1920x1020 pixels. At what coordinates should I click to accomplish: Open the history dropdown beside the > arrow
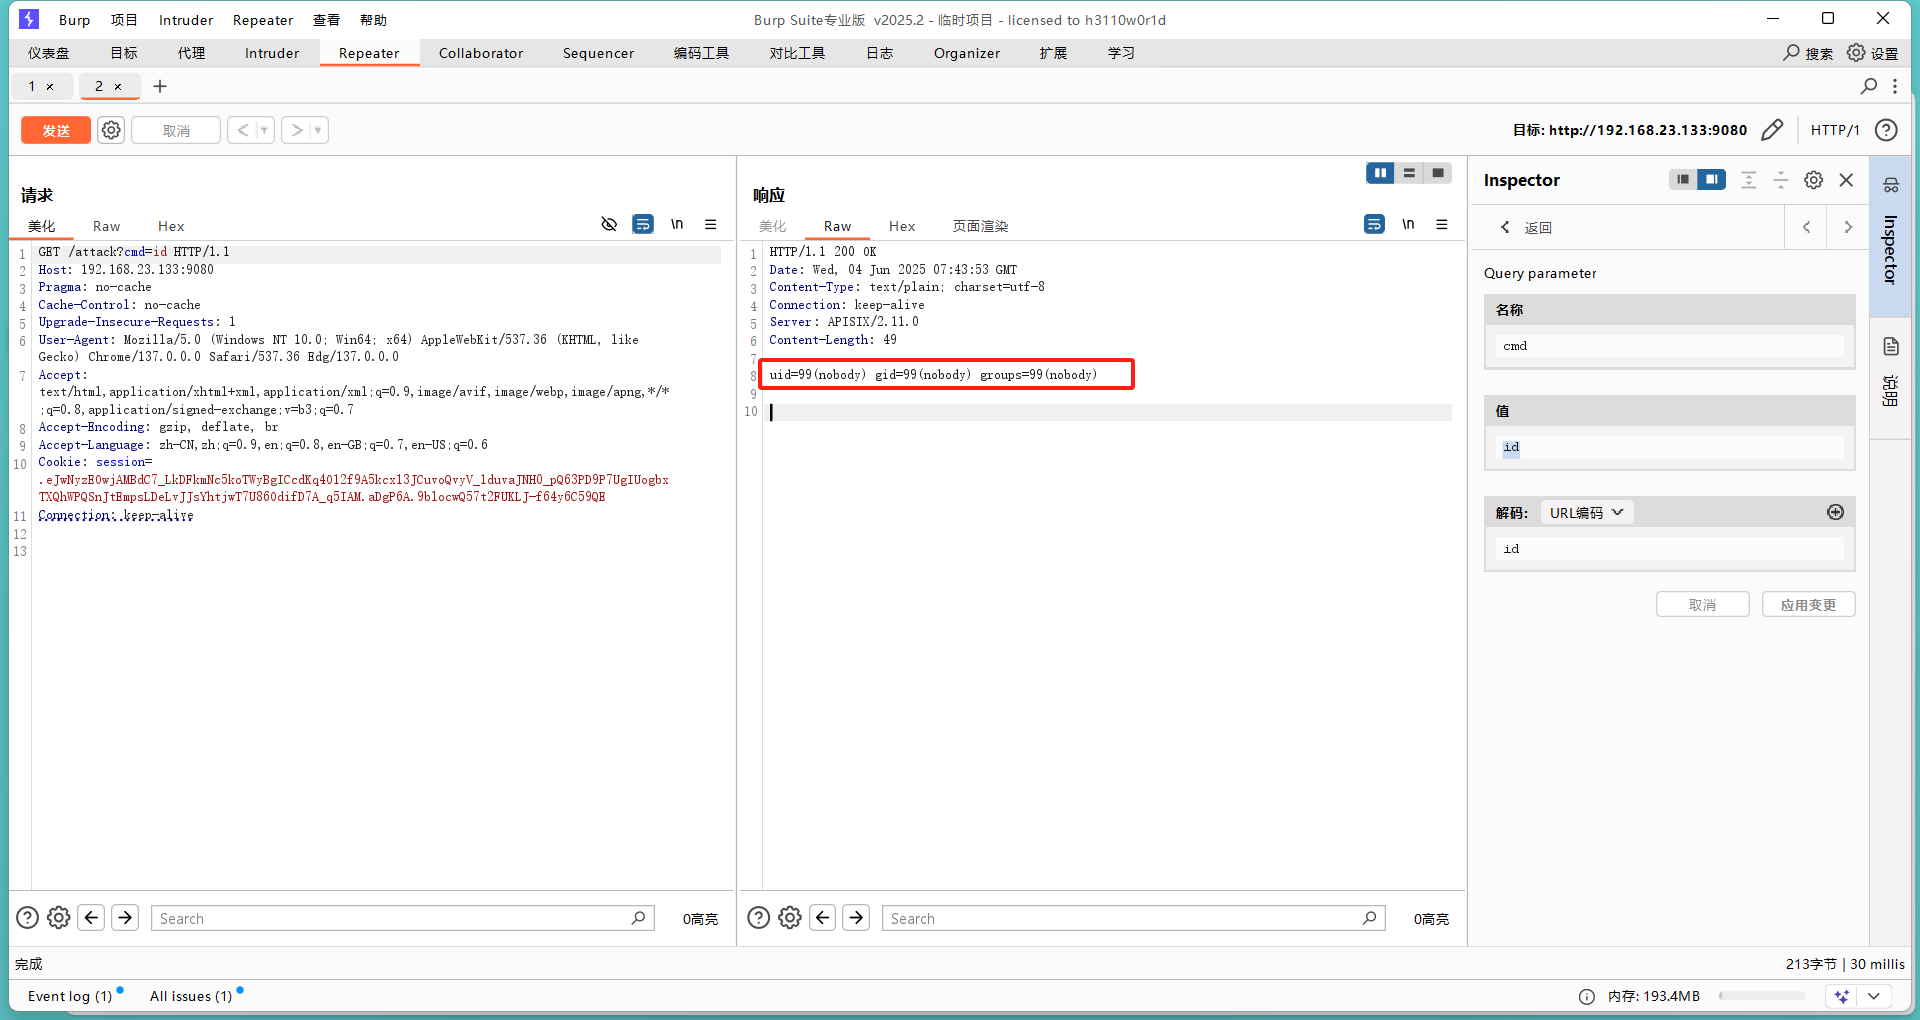click(319, 130)
